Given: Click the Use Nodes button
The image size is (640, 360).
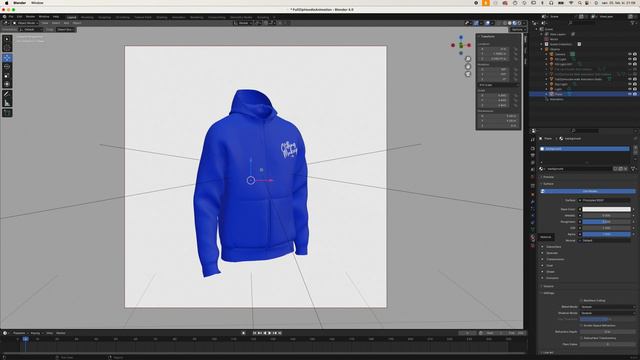Looking at the screenshot, I should point(589,191).
